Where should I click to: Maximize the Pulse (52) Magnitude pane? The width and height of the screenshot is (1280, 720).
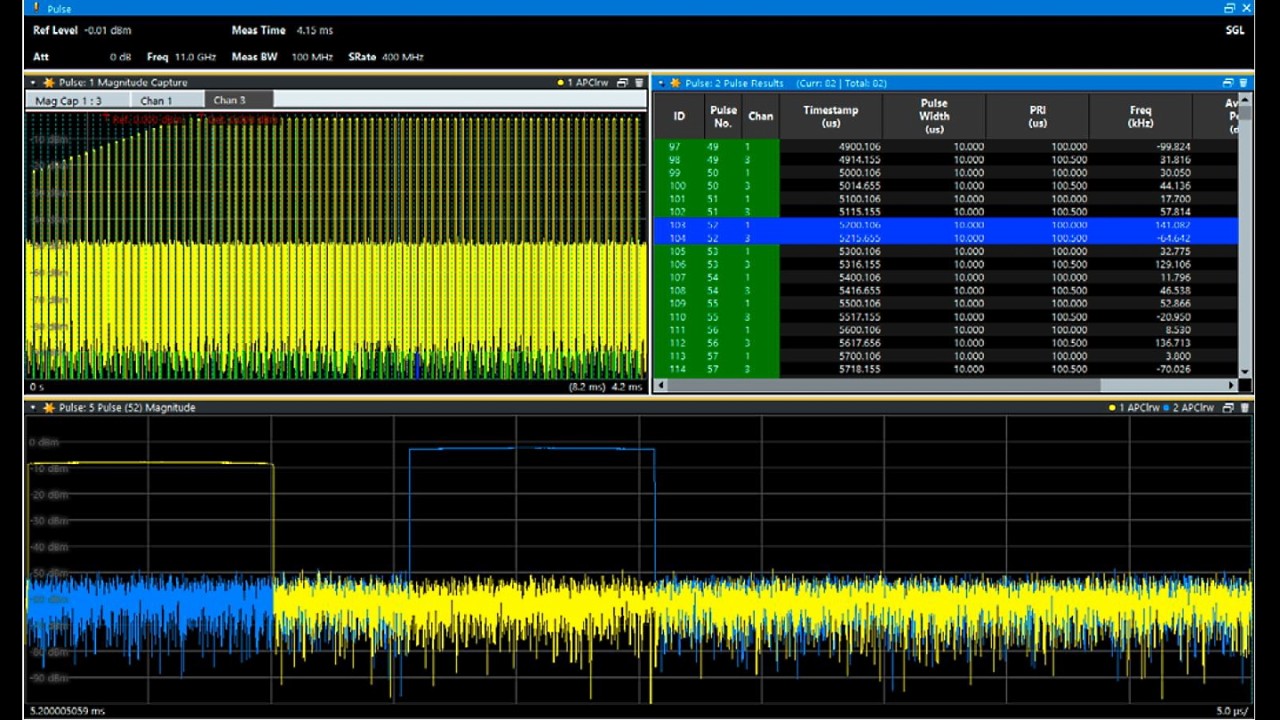coord(1228,408)
